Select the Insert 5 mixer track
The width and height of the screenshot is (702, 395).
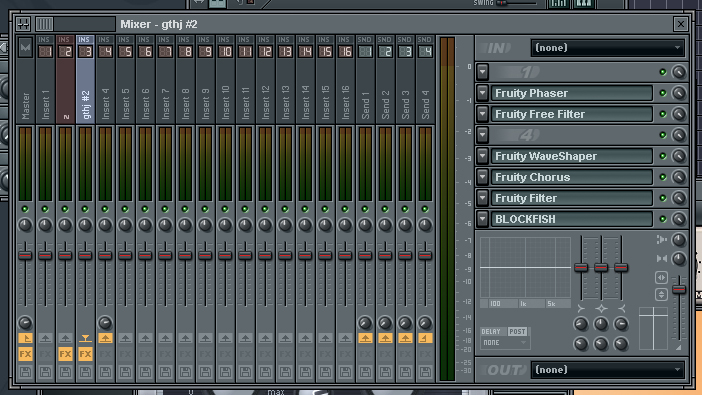(125, 79)
